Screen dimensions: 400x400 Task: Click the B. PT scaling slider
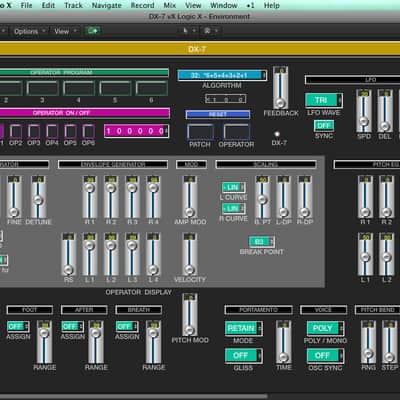tap(262, 197)
